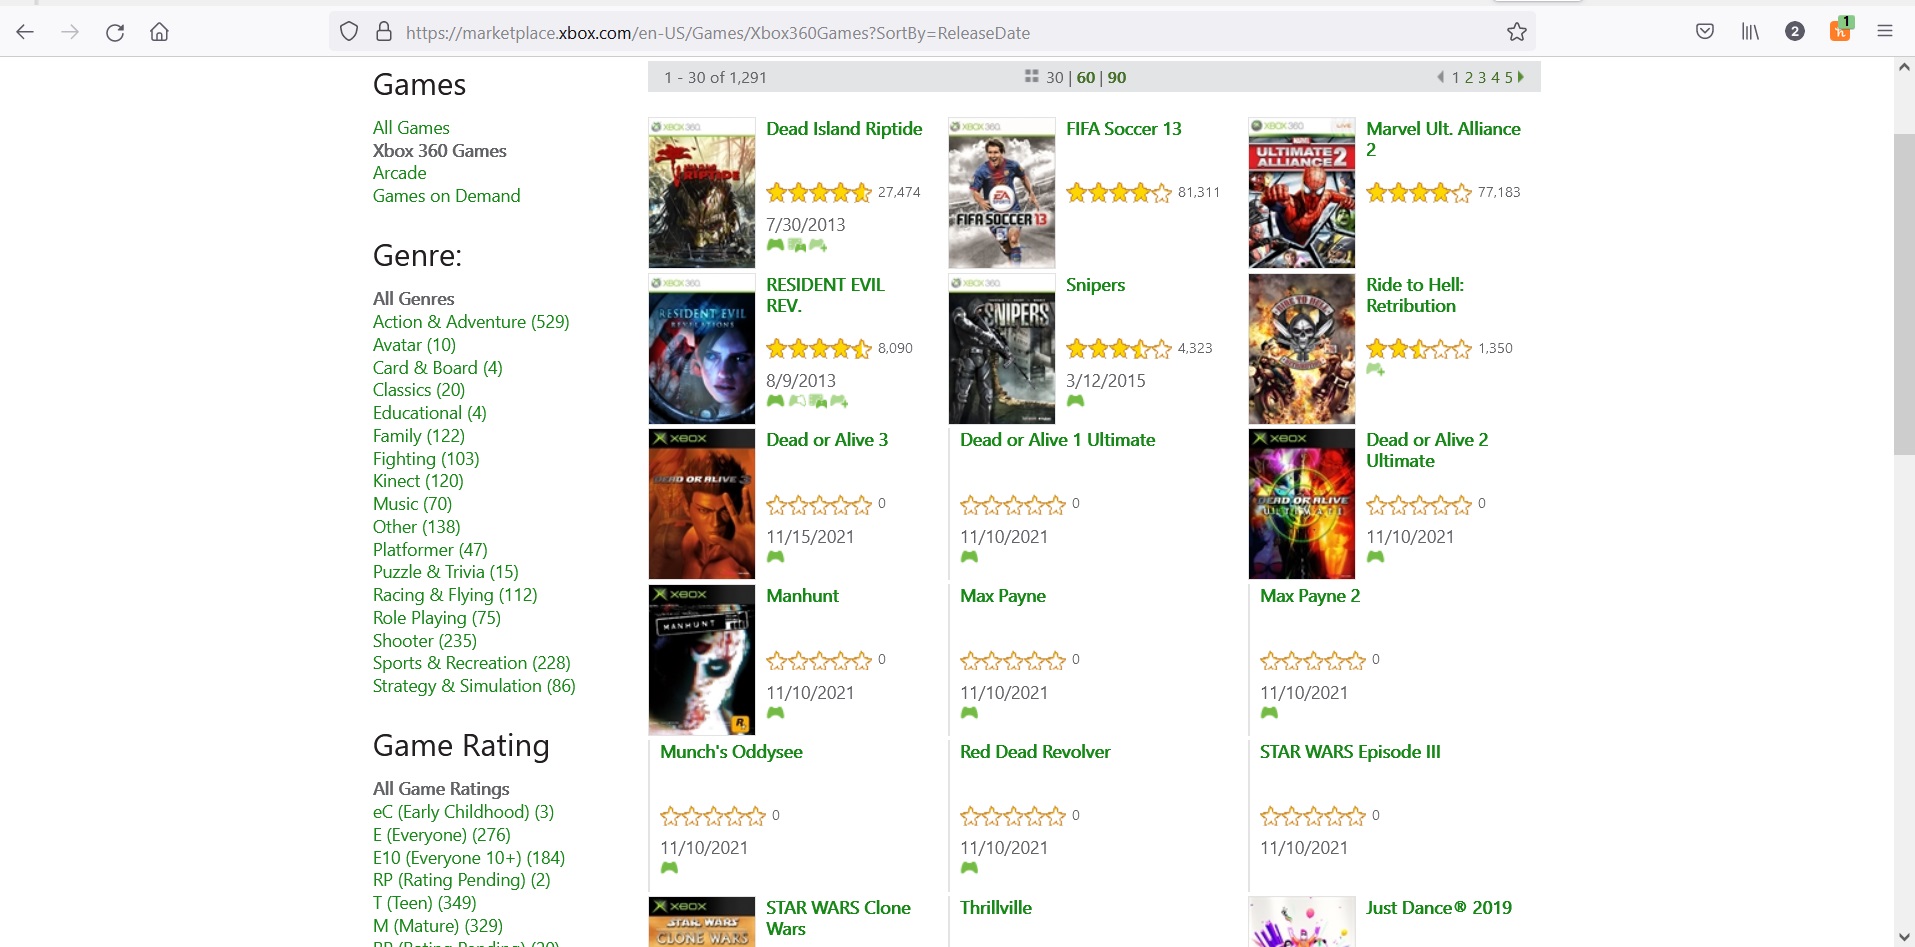Open Munch's Oddysee title link
1915x947 pixels.
(731, 752)
